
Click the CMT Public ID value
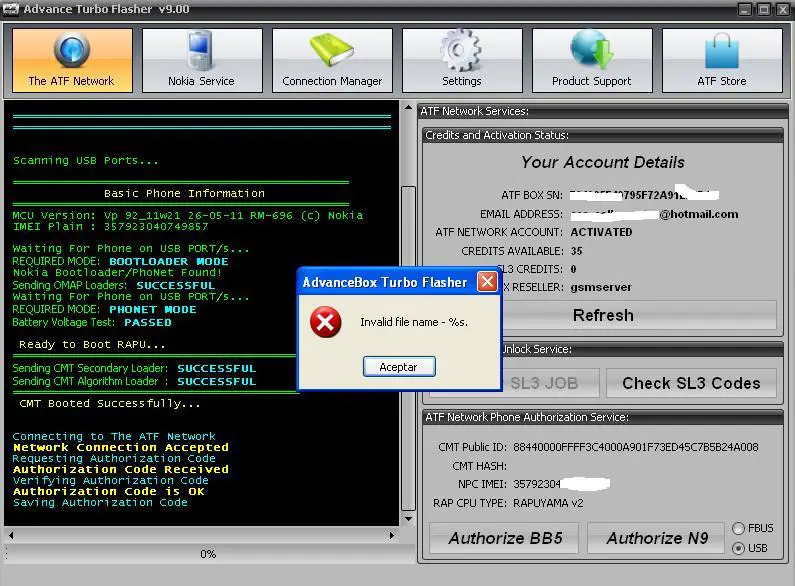click(636, 447)
